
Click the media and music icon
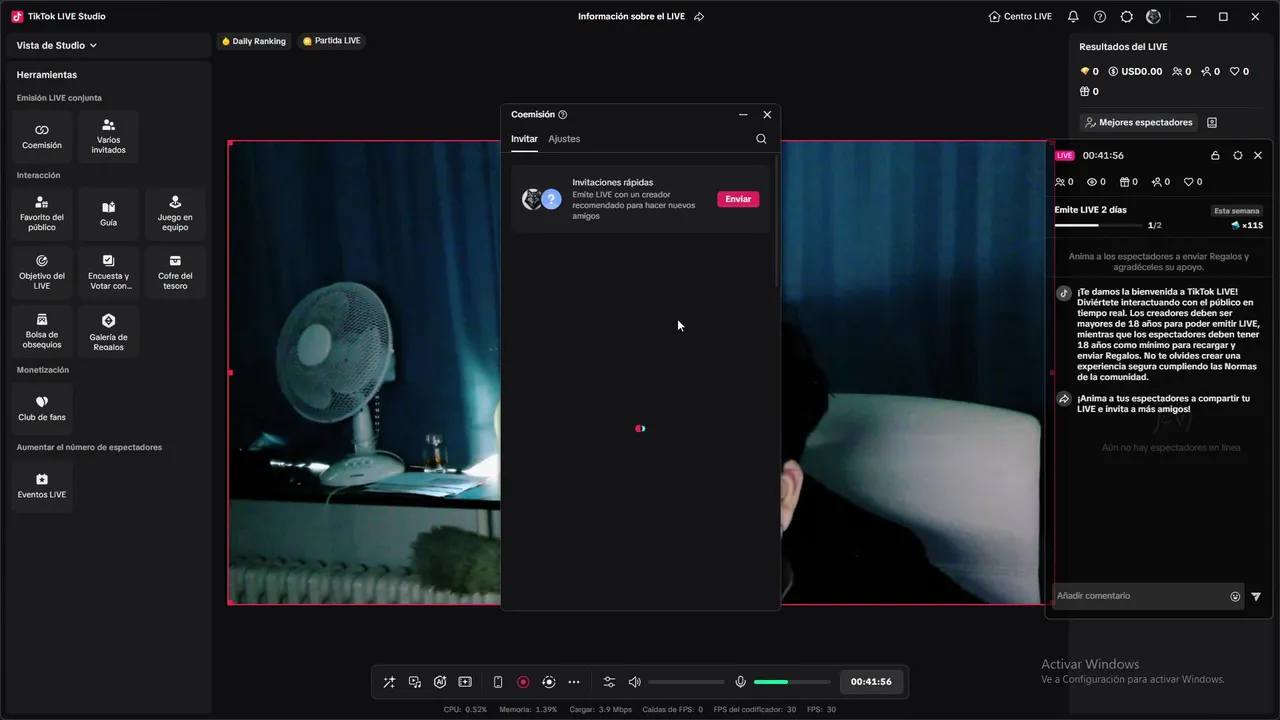pyautogui.click(x=415, y=682)
